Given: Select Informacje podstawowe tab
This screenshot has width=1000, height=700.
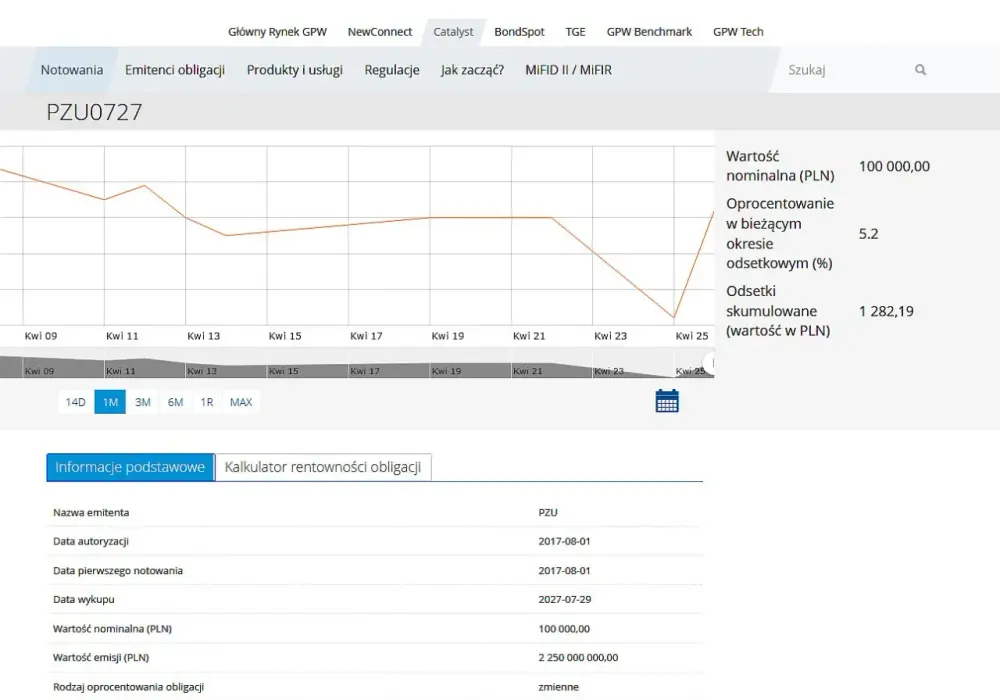Looking at the screenshot, I should pyautogui.click(x=130, y=467).
